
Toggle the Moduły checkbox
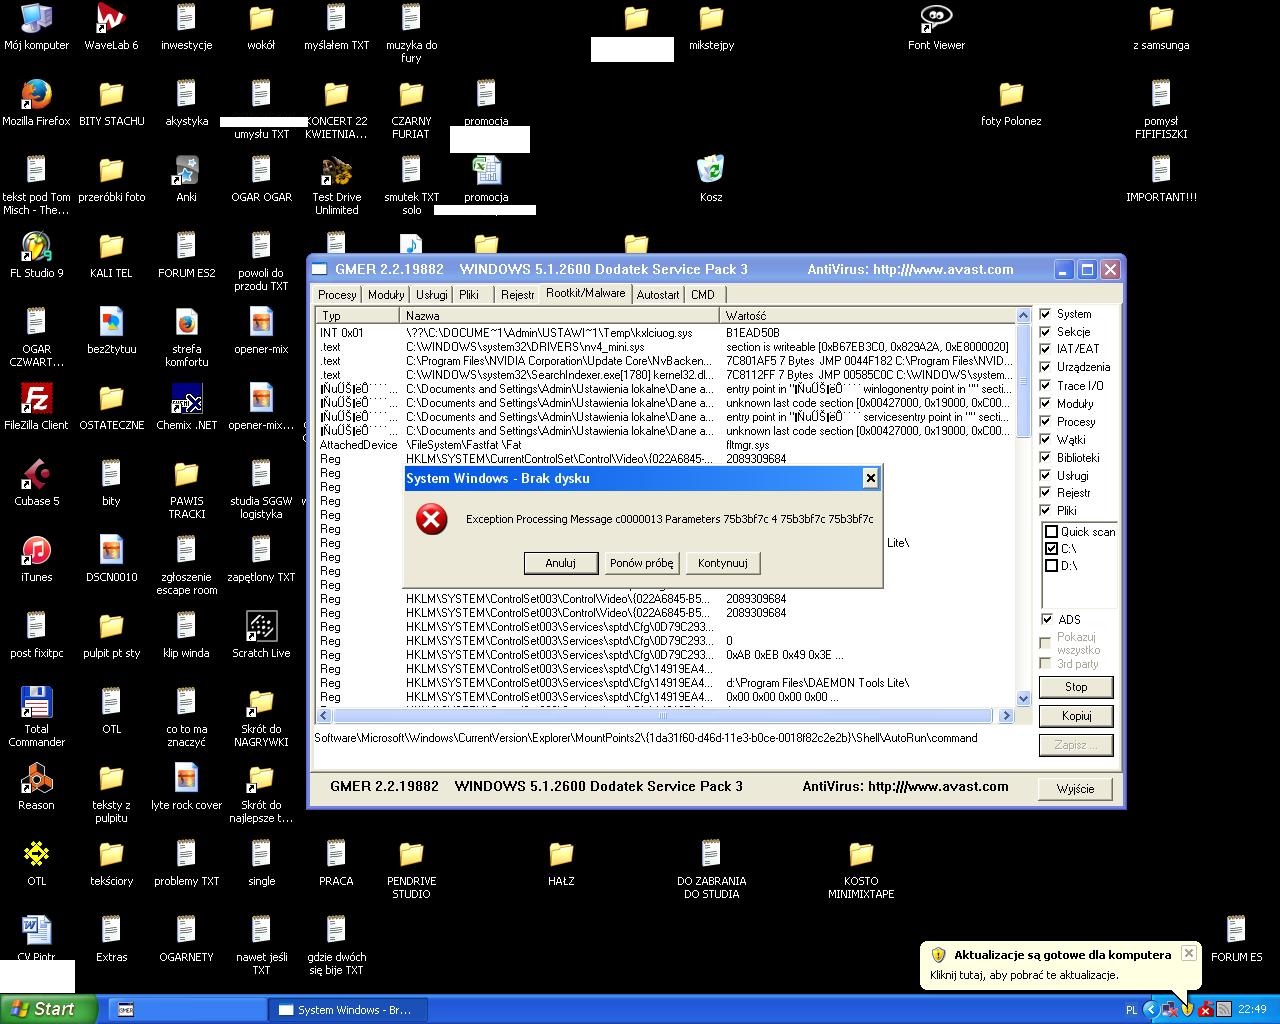(1046, 403)
